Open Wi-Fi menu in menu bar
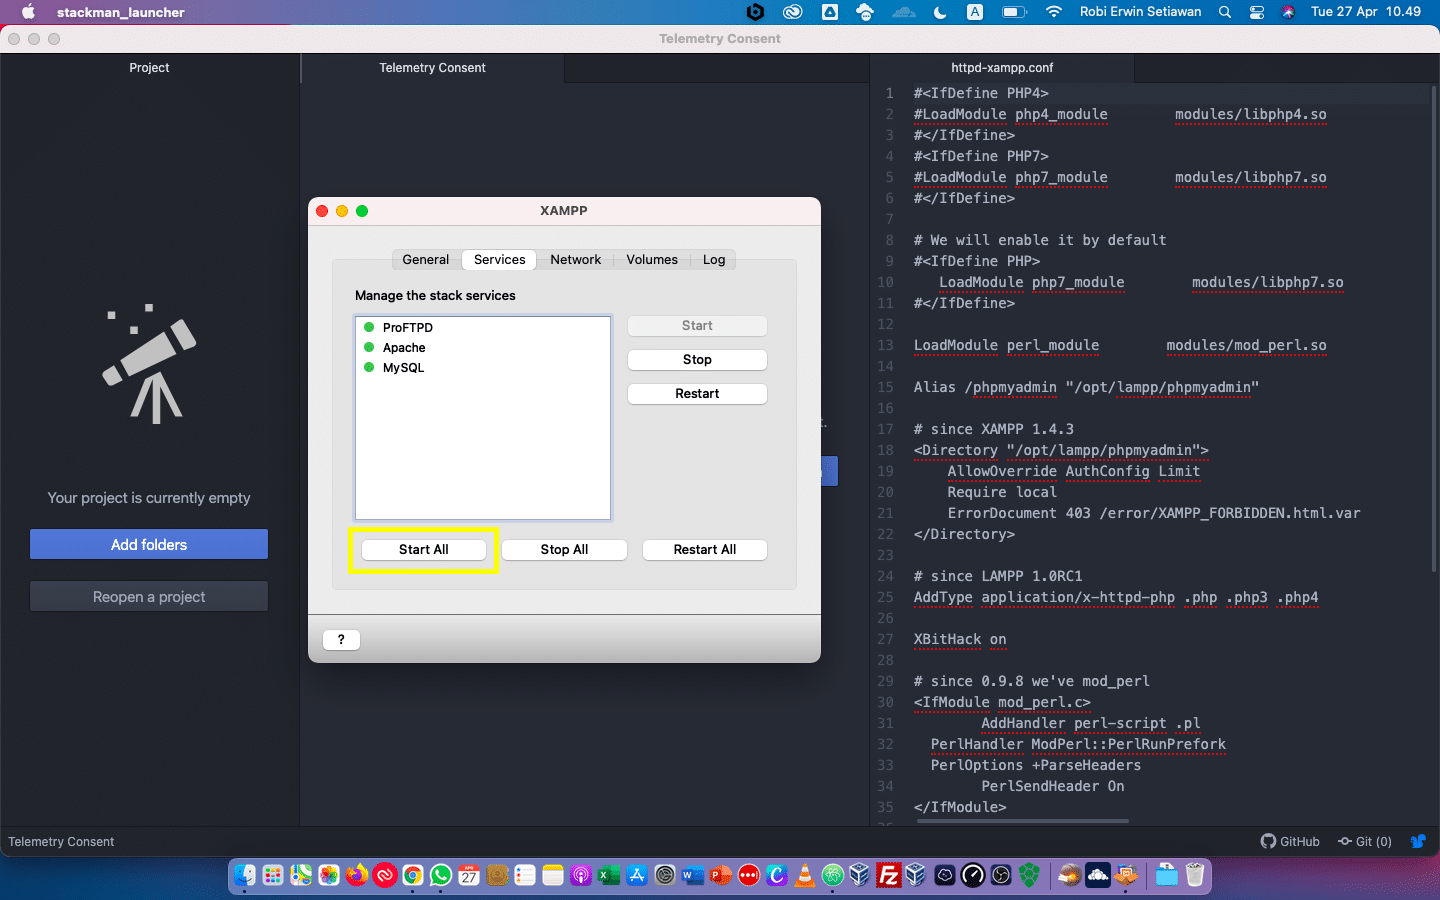 tap(1053, 12)
